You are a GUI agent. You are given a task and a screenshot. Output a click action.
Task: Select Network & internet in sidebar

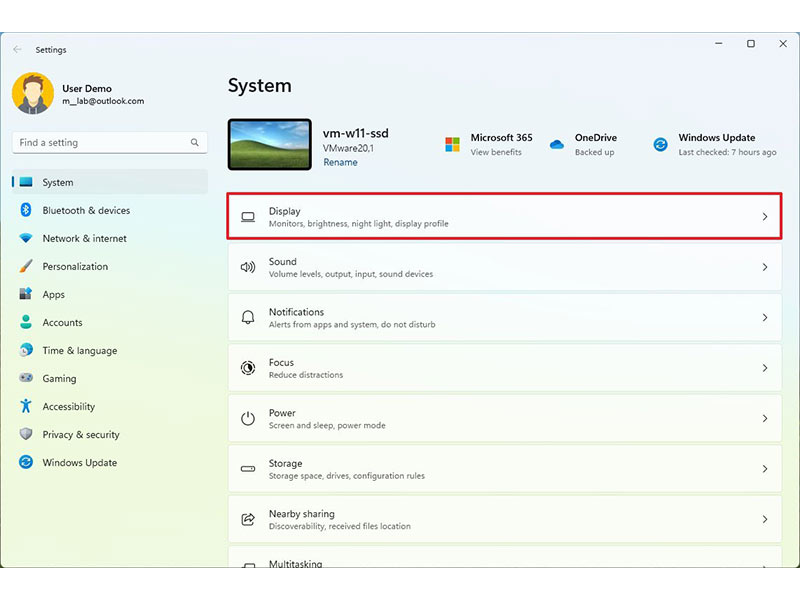[110, 238]
